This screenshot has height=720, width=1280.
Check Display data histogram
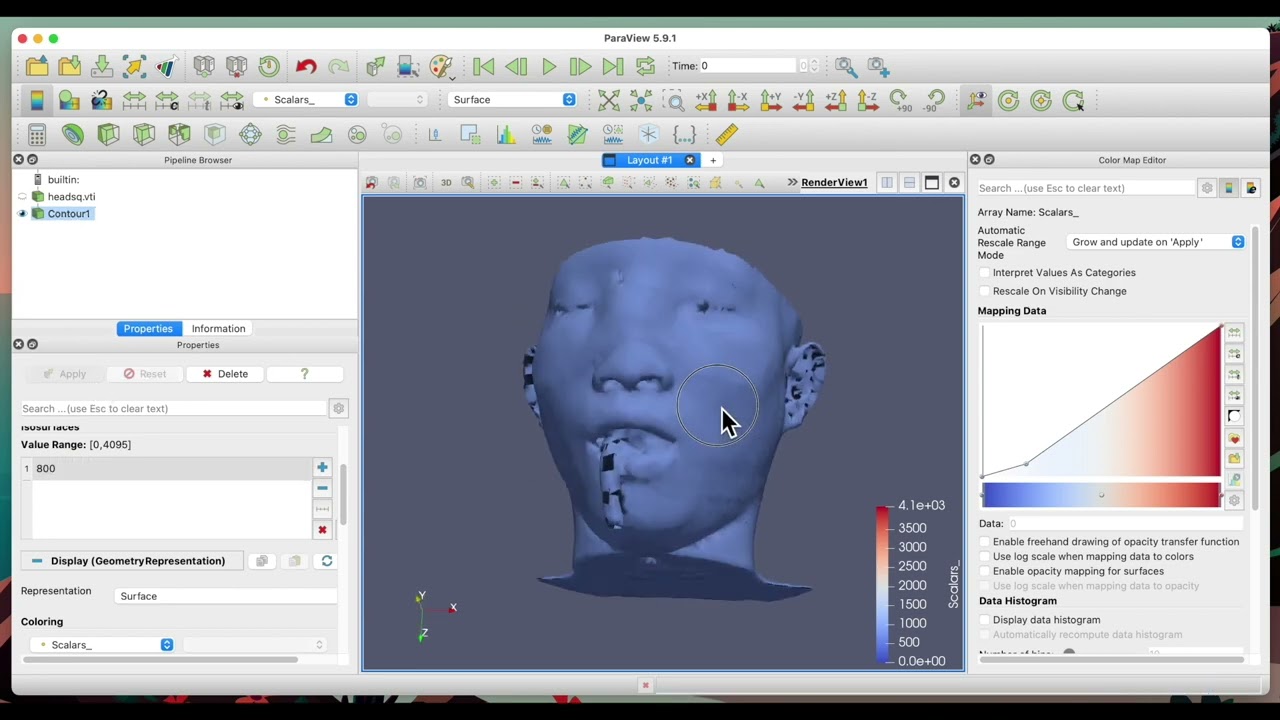click(x=985, y=620)
